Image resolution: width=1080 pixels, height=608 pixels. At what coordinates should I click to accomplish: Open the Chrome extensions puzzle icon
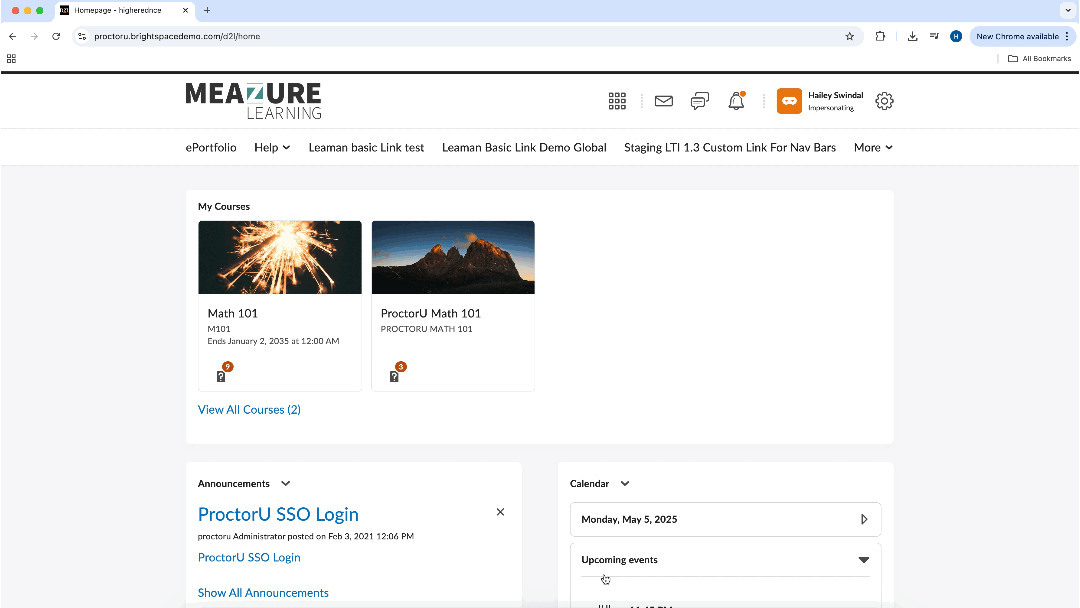coord(880,36)
